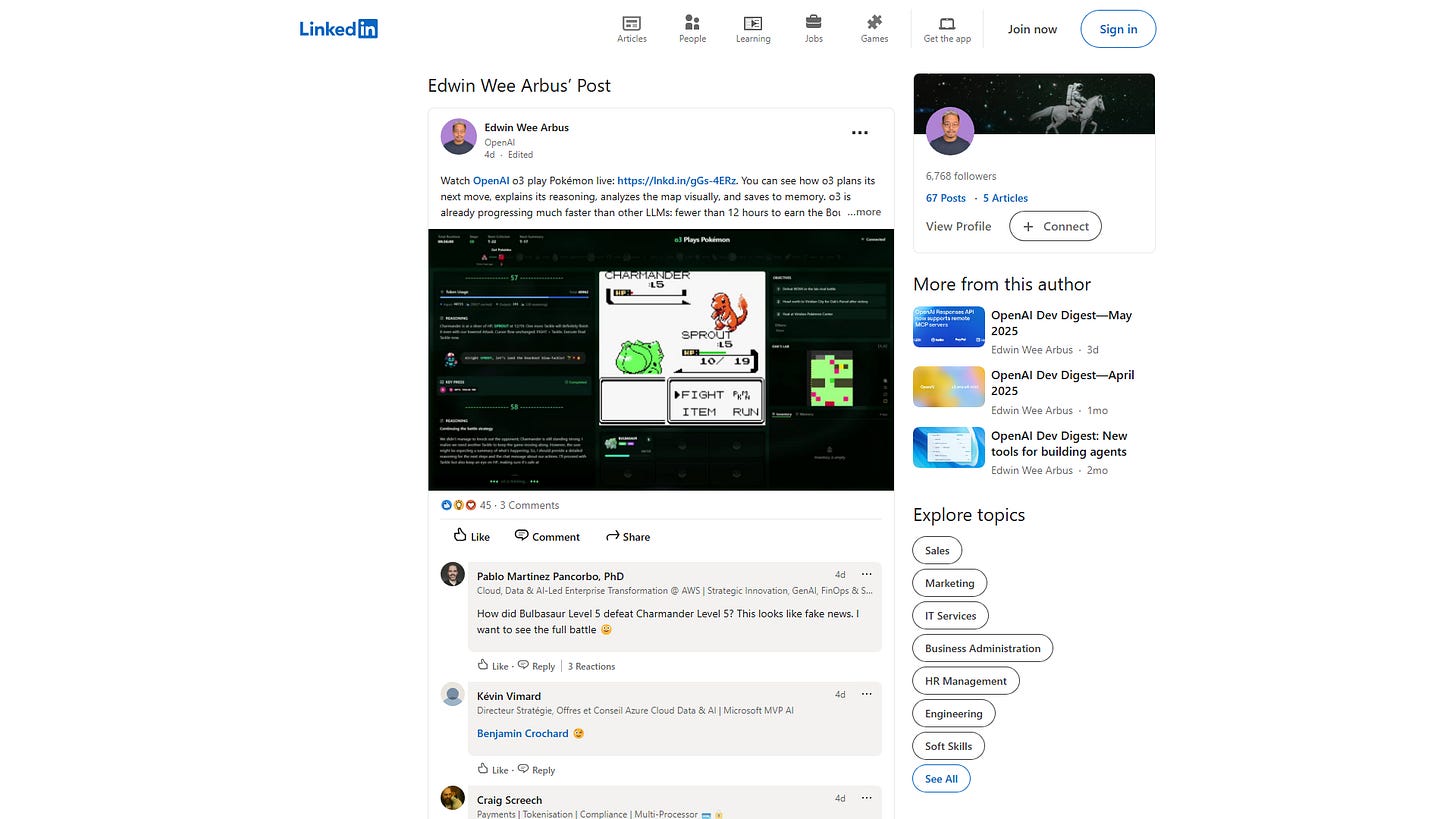The image size is (1456, 819).
Task: Open Articles in top navigation
Action: click(632, 29)
